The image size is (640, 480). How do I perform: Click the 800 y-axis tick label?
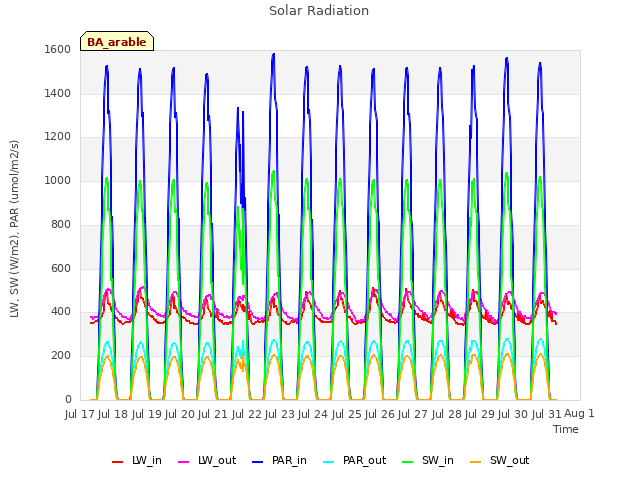(x=61, y=224)
